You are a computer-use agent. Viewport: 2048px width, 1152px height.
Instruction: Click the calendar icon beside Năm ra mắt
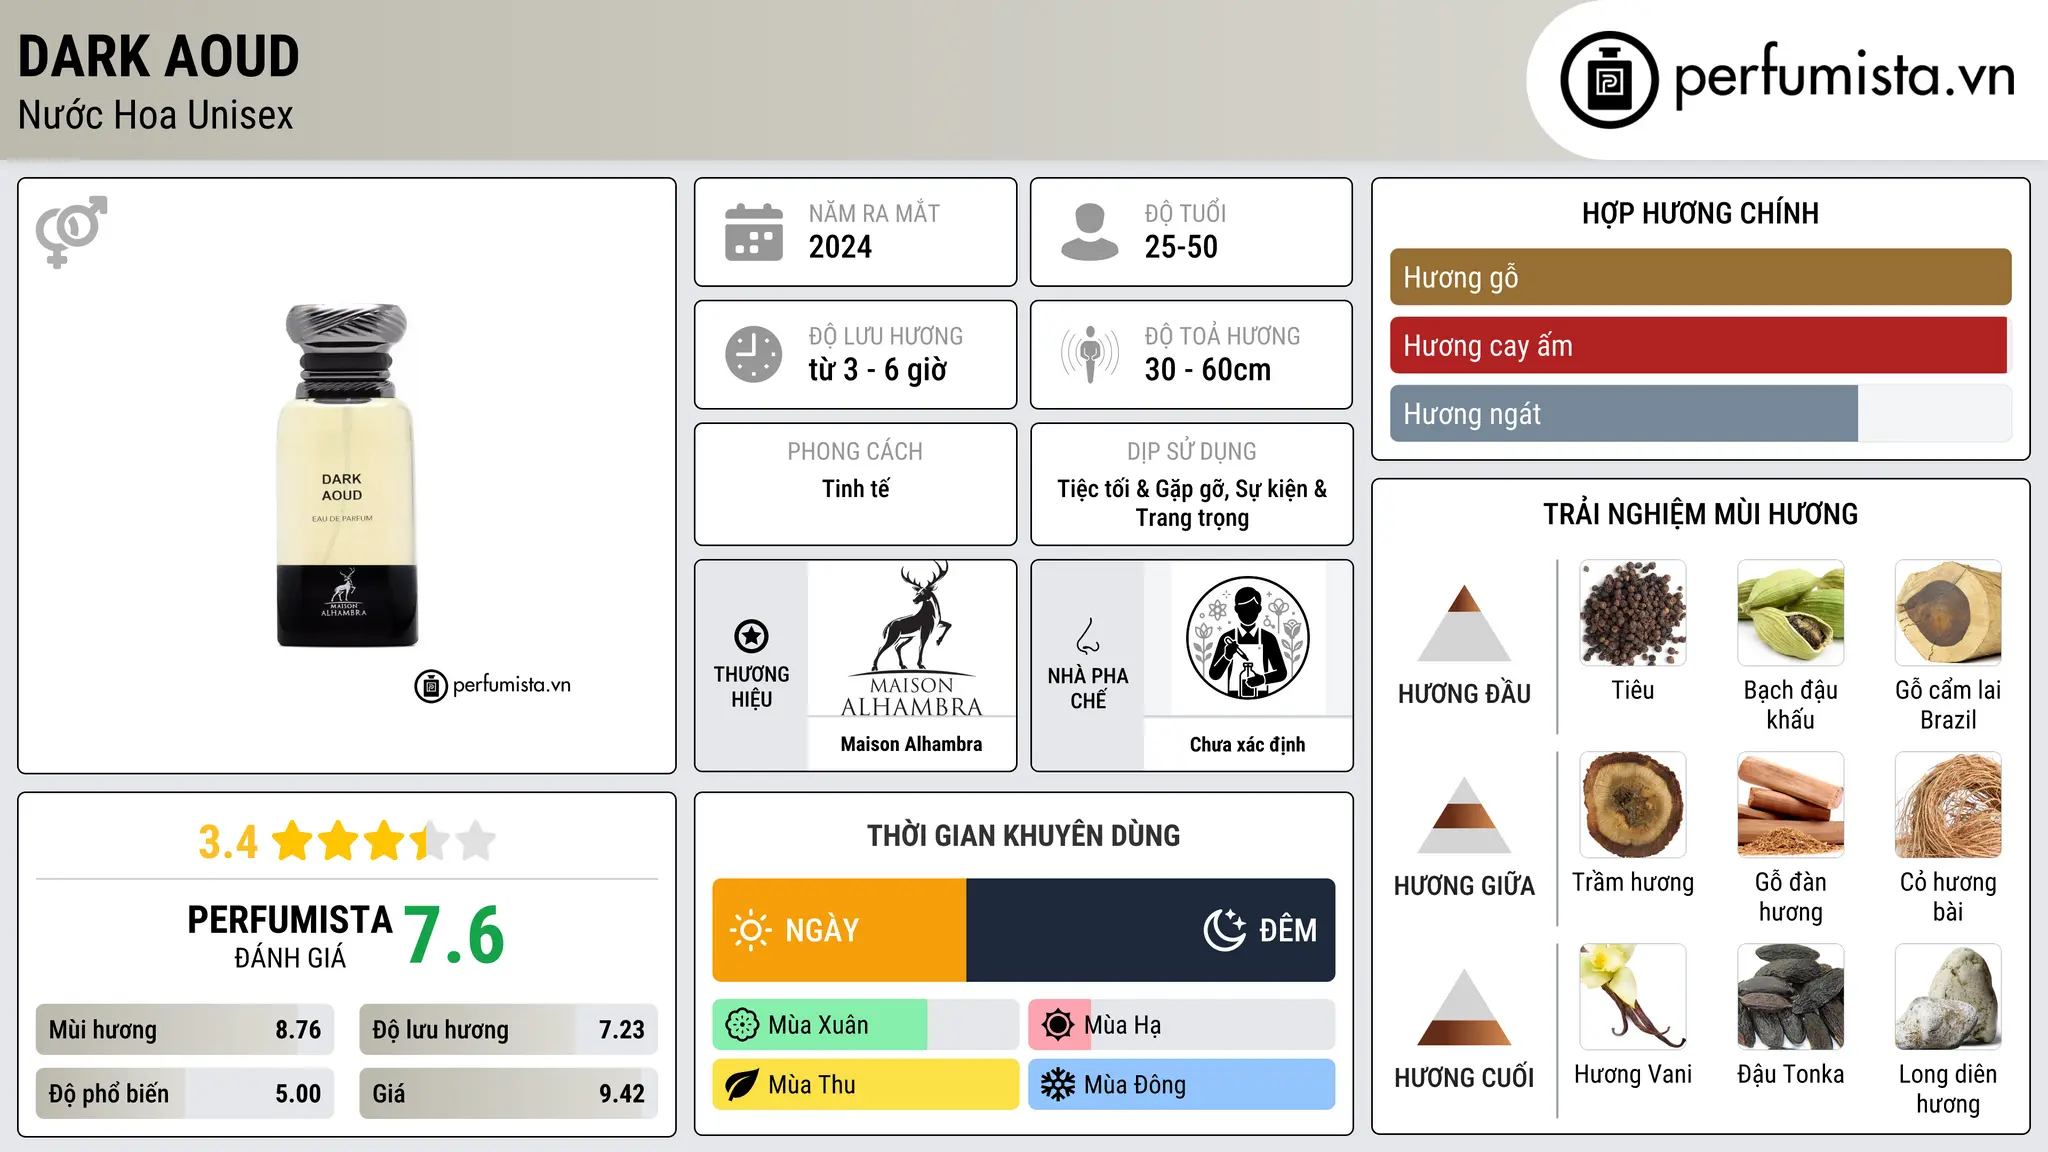[754, 232]
